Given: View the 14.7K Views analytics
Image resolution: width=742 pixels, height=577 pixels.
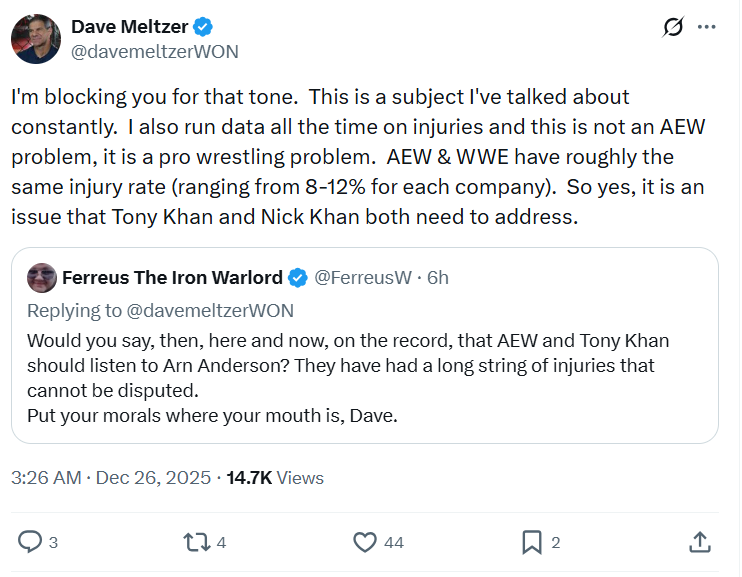Looking at the screenshot, I should [275, 478].
